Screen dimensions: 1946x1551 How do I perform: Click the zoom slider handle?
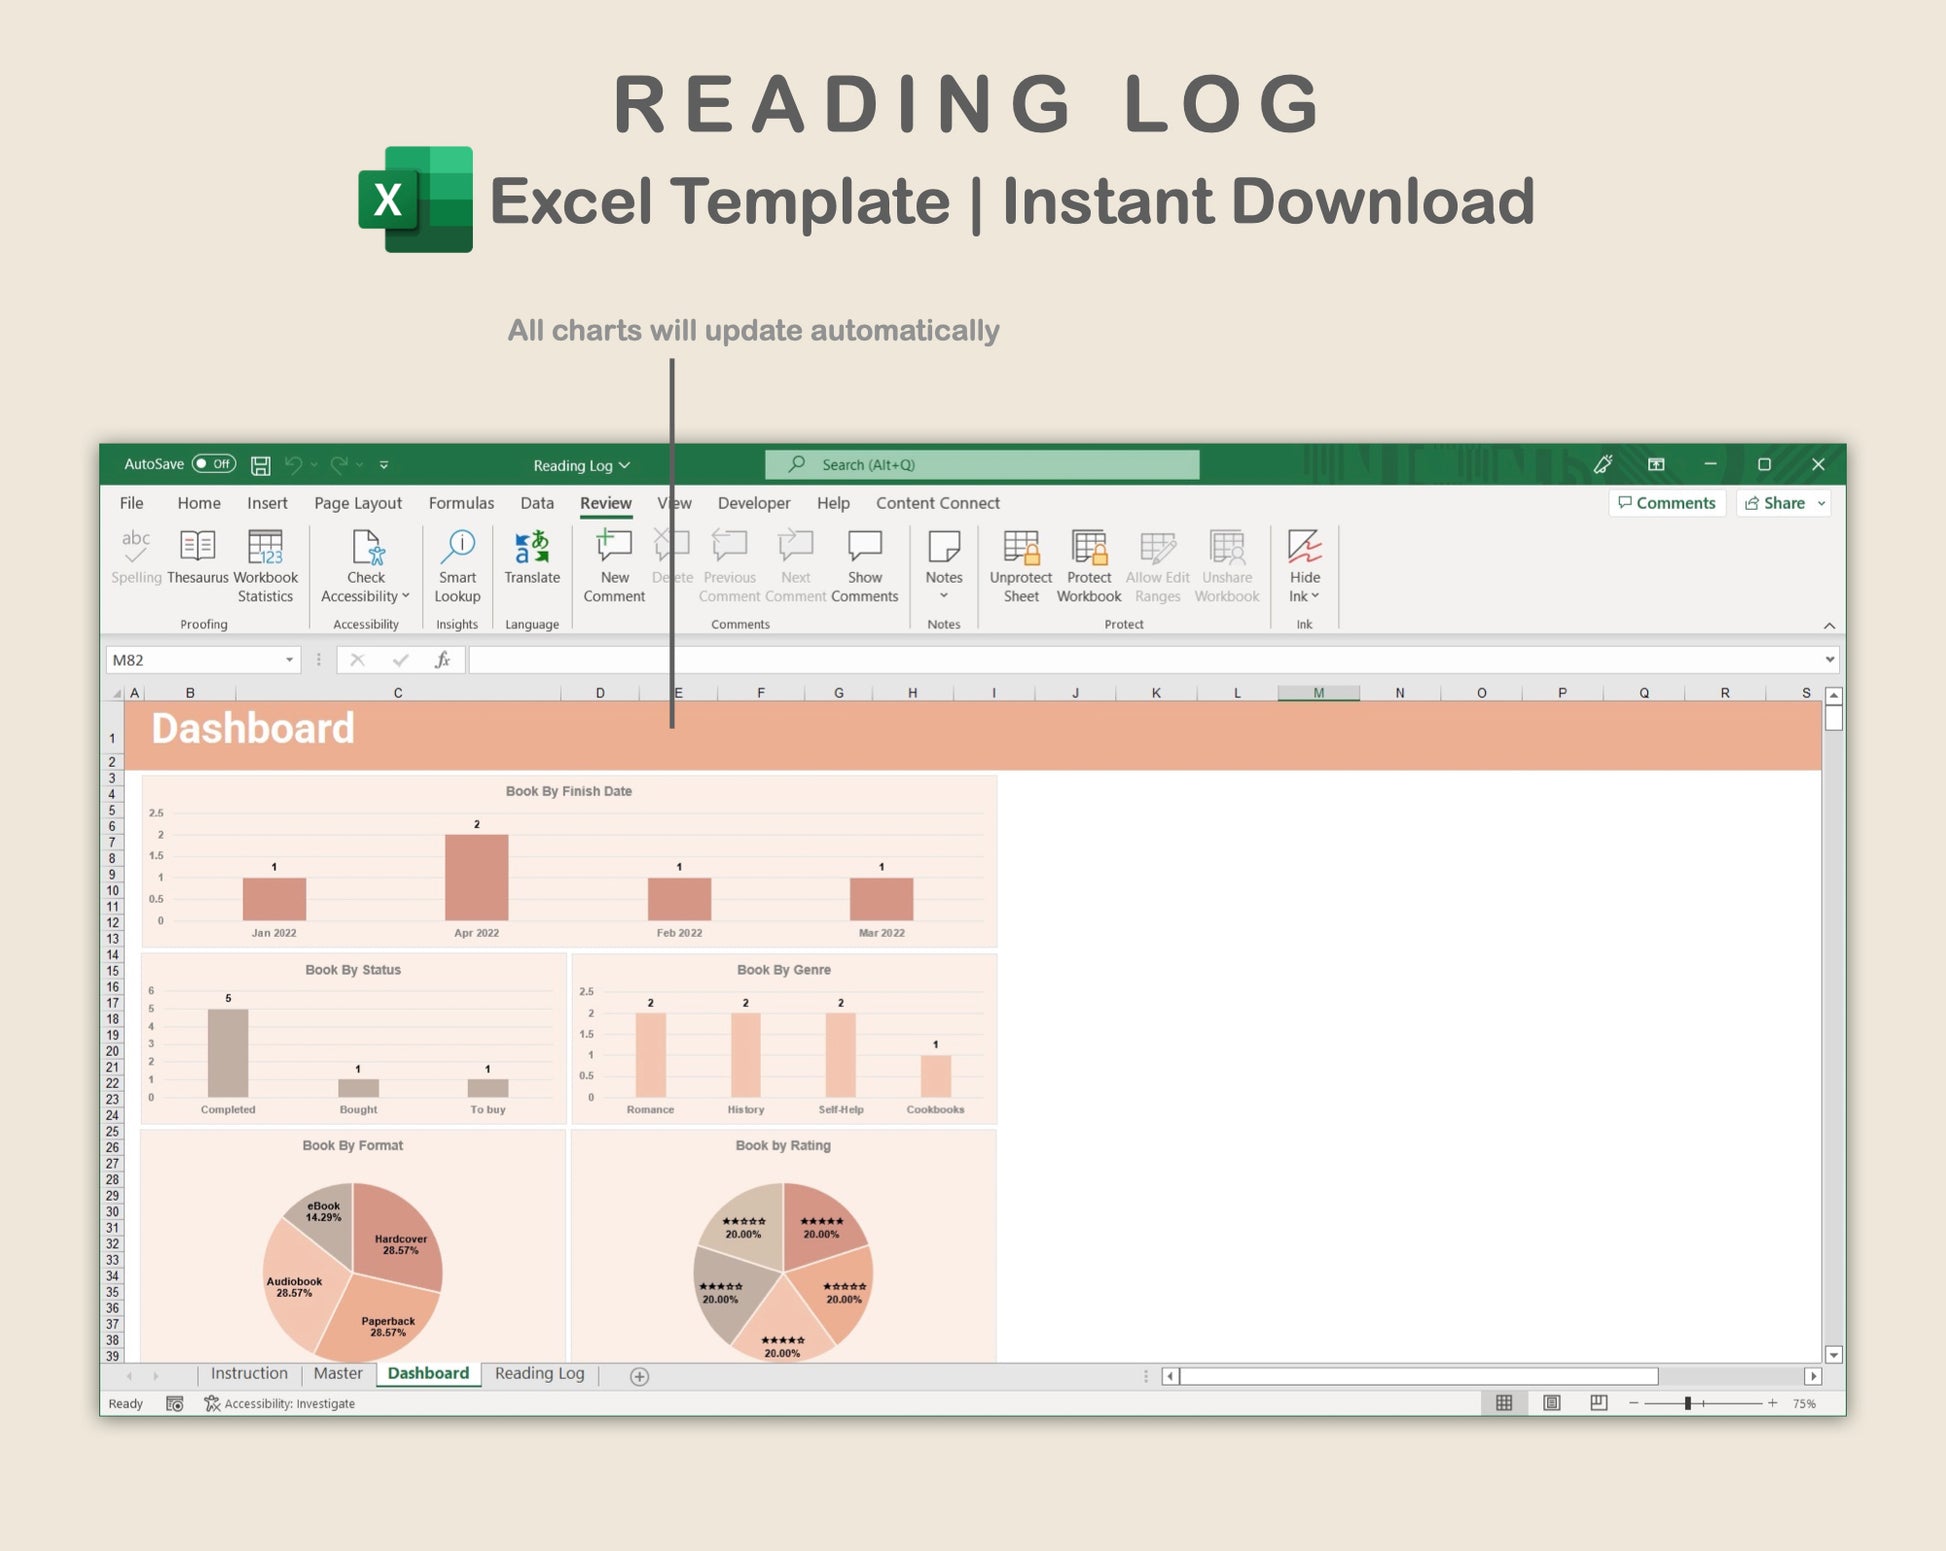click(1687, 1403)
